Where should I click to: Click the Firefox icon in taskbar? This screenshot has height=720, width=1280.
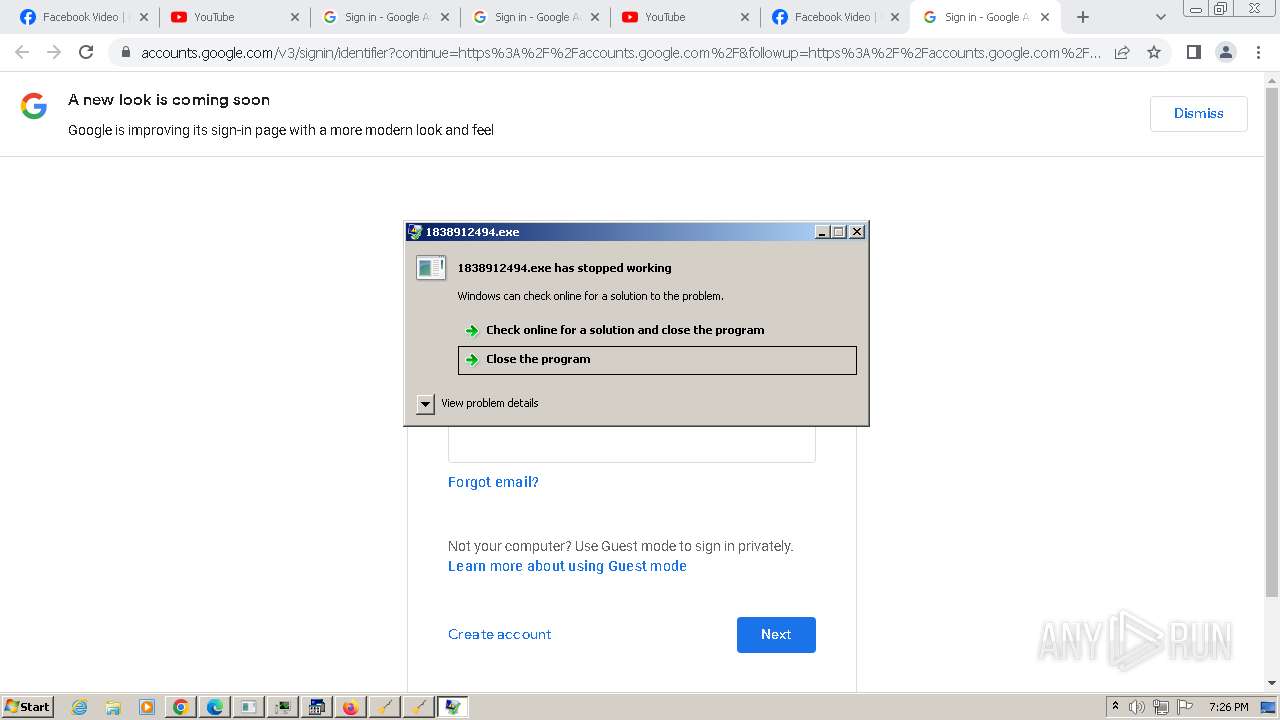pyautogui.click(x=350, y=707)
